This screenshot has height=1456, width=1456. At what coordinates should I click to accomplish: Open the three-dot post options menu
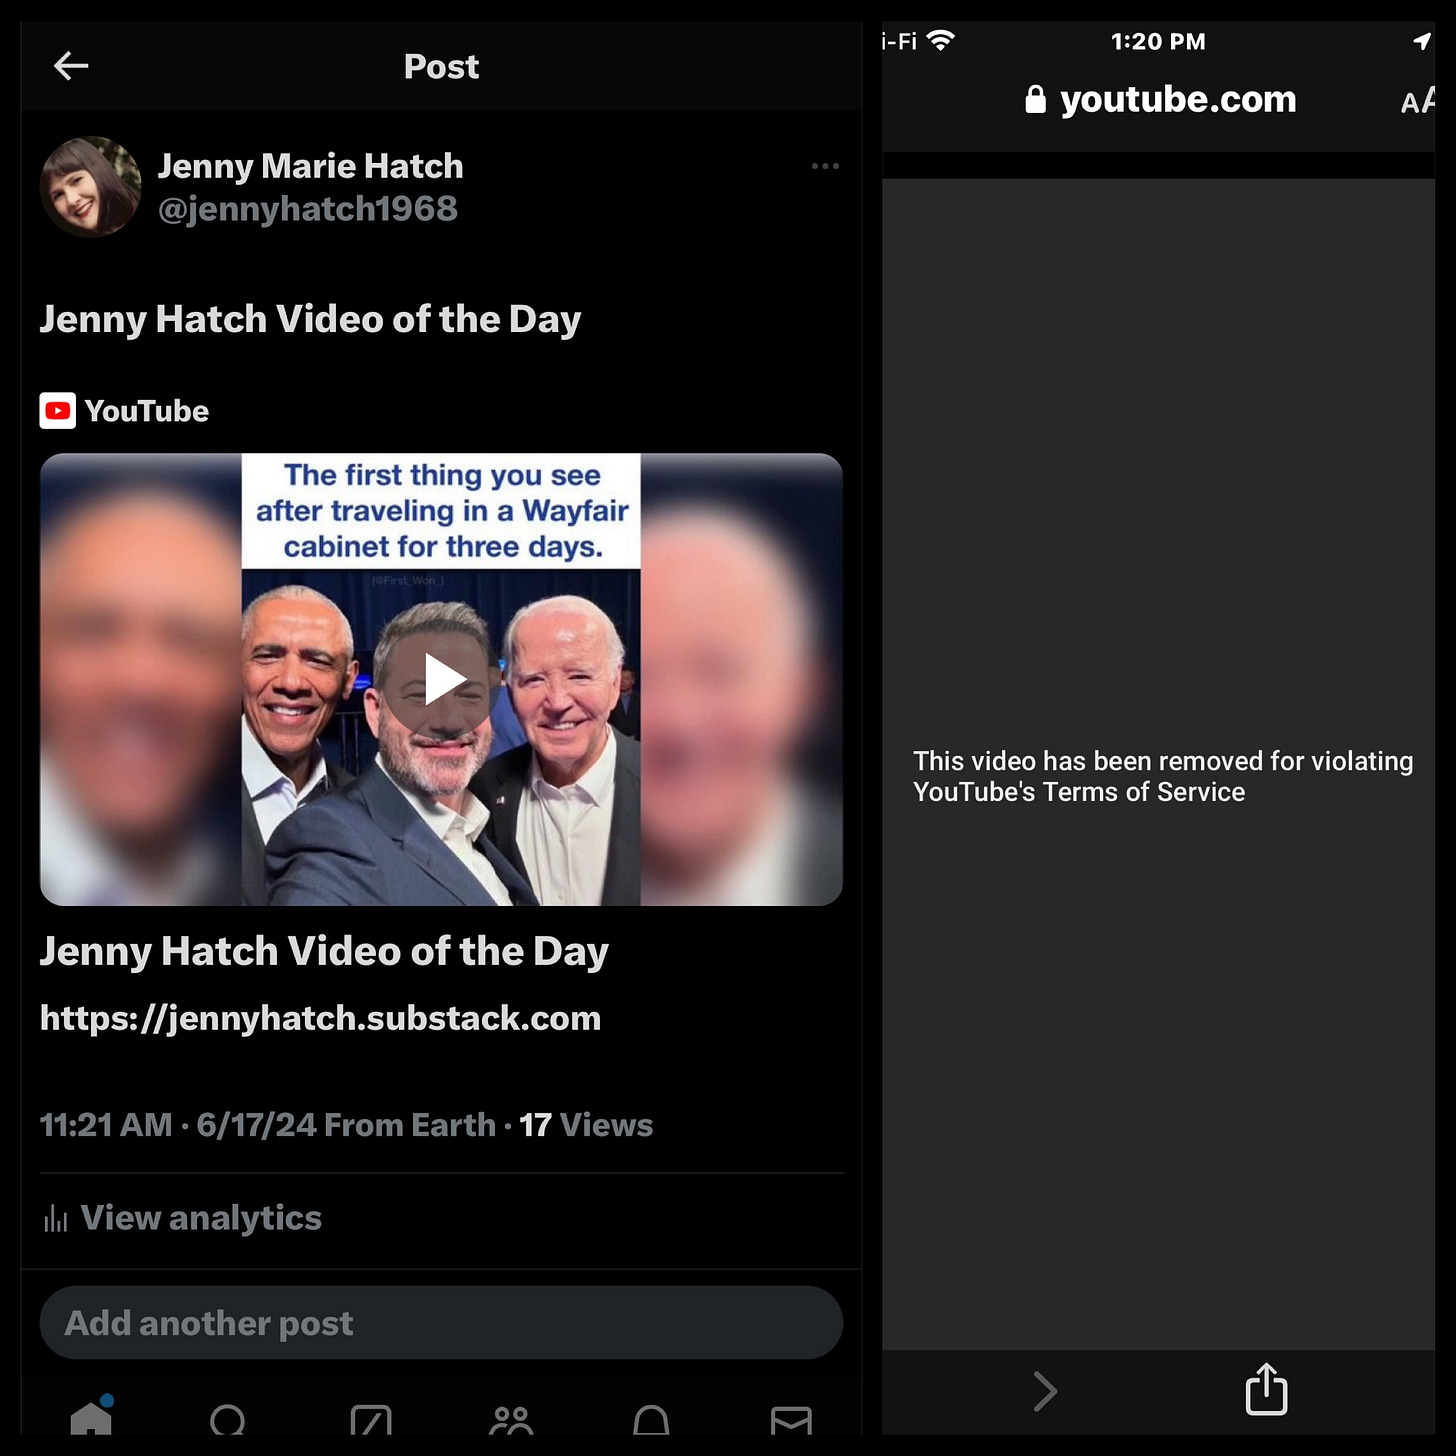[825, 166]
